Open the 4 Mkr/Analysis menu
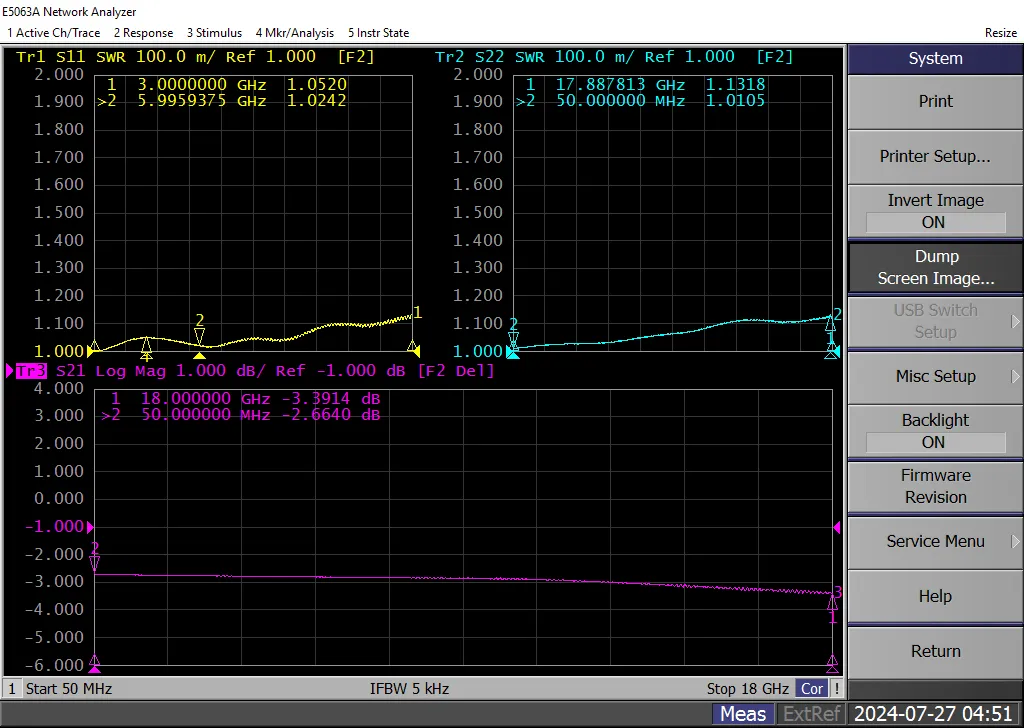 (x=295, y=33)
